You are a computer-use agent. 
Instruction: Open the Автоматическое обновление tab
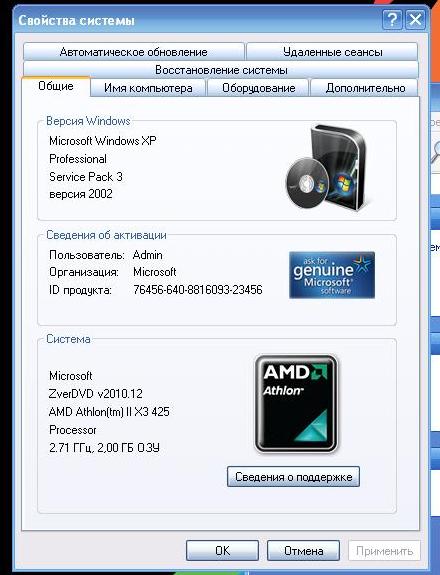133,52
